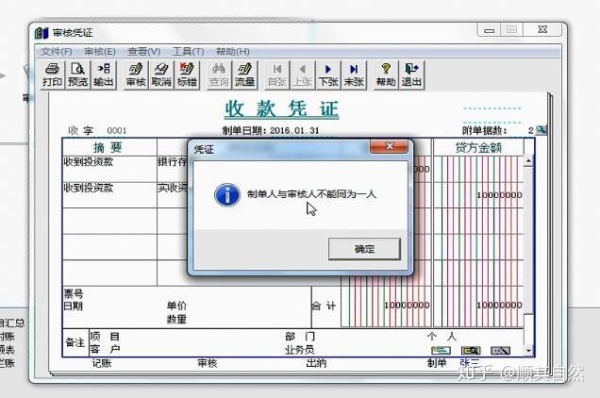Select first row 收到投资款 summary cell
This screenshot has width=600, height=398.
(109, 169)
